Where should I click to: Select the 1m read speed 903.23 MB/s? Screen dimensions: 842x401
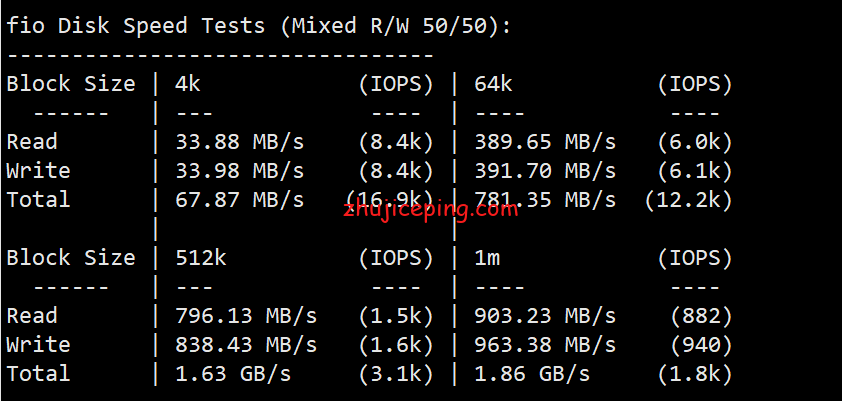point(545,316)
